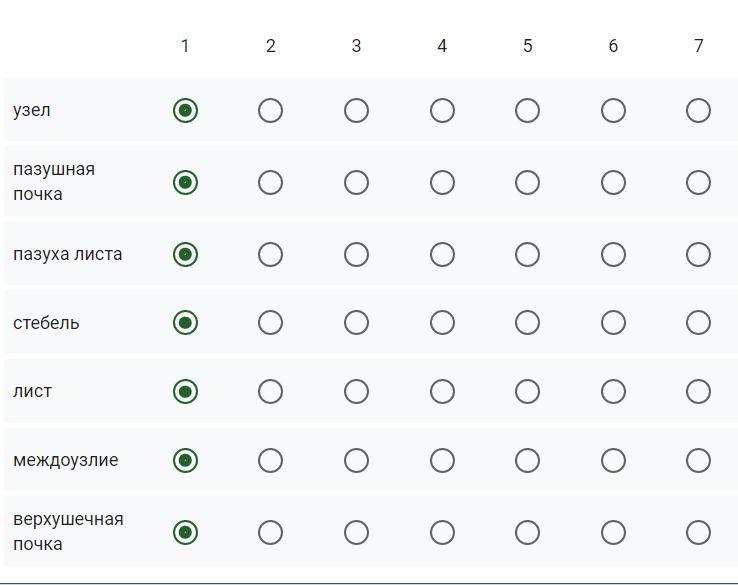Image resolution: width=738 pixels, height=585 pixels.
Task: Click the междоузлие row label
Action: pos(65,460)
